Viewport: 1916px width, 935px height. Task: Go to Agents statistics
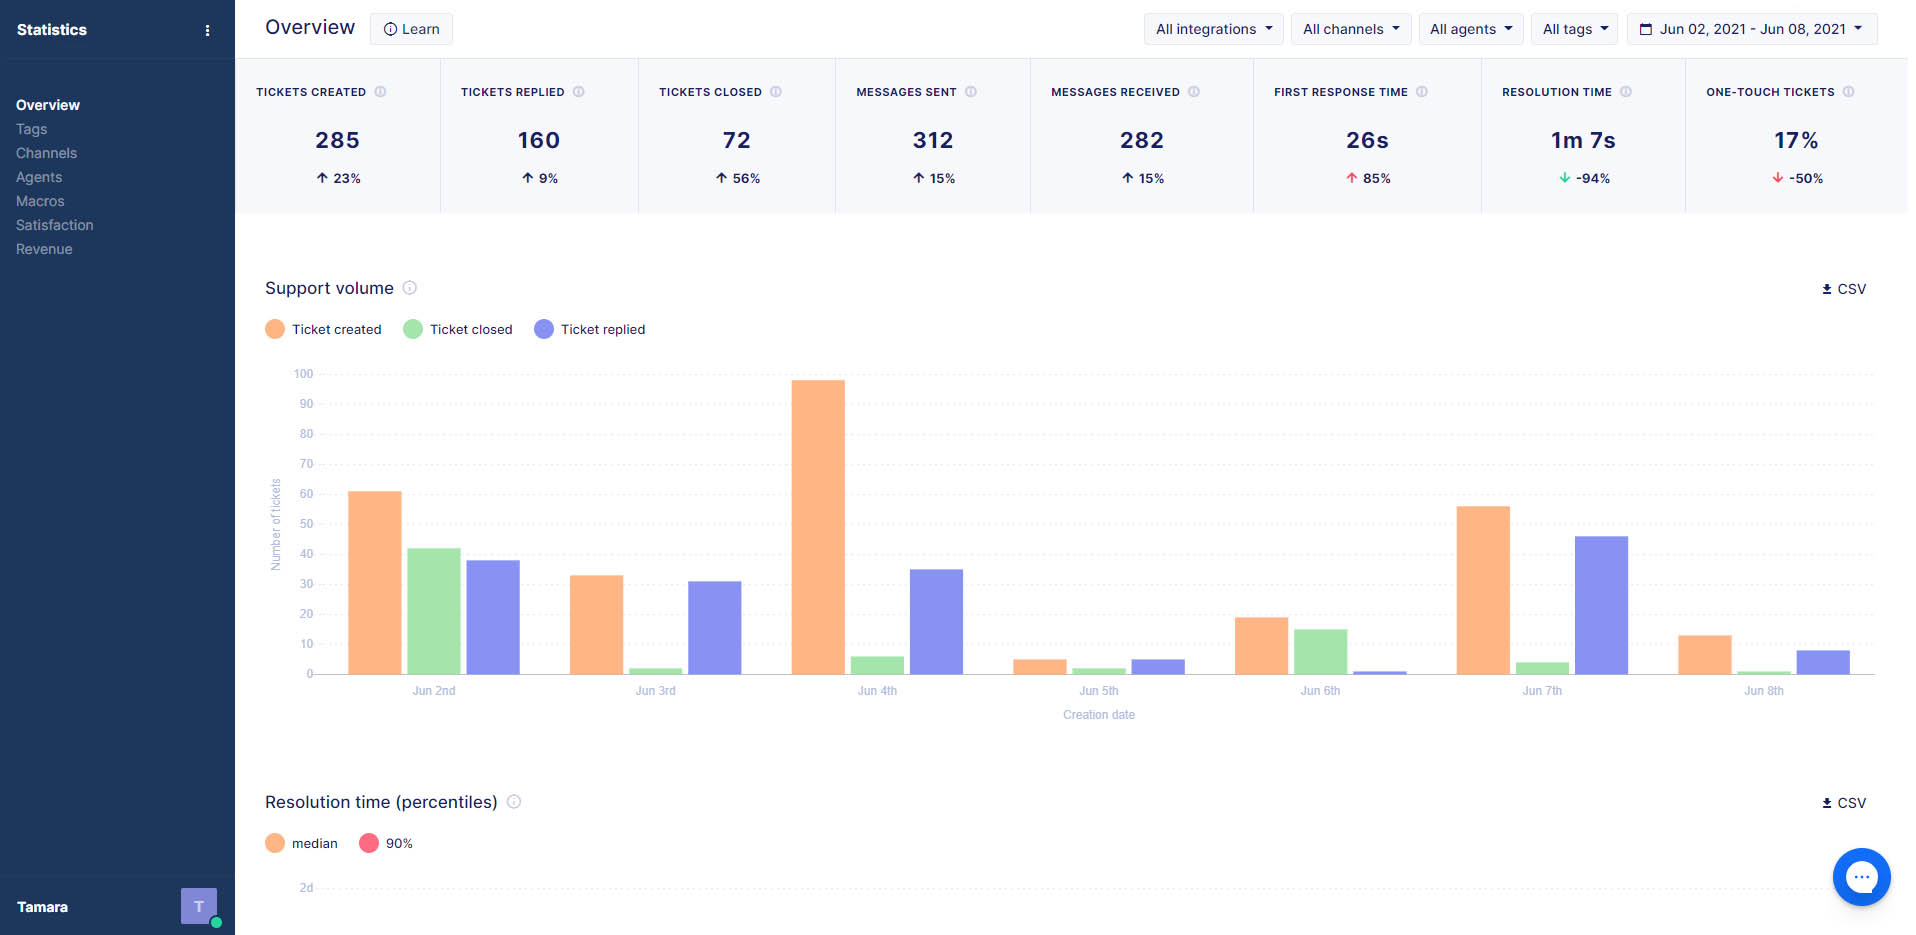(x=39, y=177)
